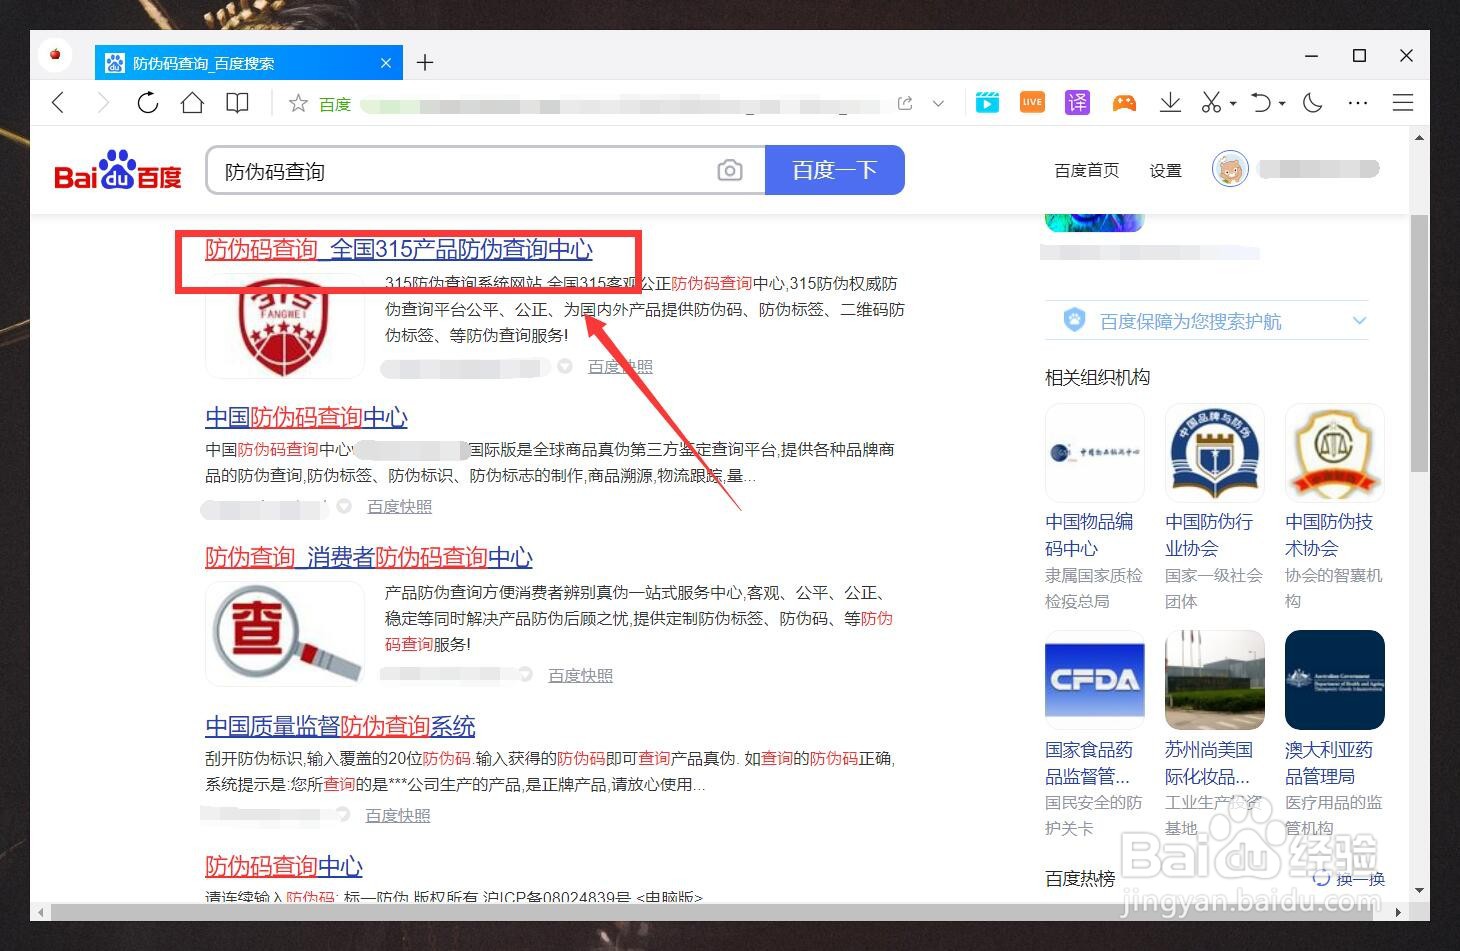The width and height of the screenshot is (1460, 951).
Task: Click the 中国防伪行业协会 emblem thumbnail
Action: (1215, 453)
